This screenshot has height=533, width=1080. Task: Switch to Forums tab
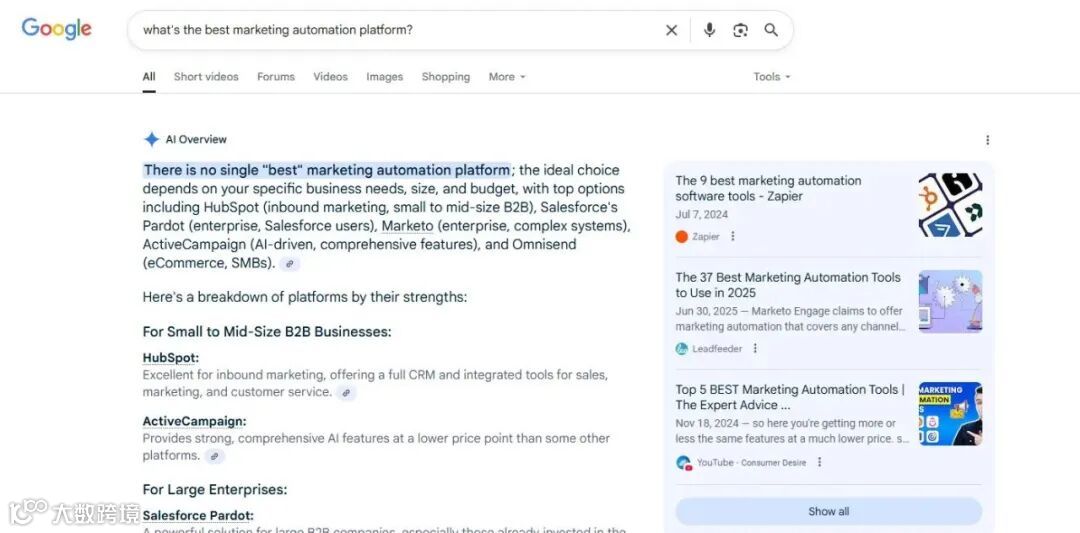pyautogui.click(x=276, y=76)
